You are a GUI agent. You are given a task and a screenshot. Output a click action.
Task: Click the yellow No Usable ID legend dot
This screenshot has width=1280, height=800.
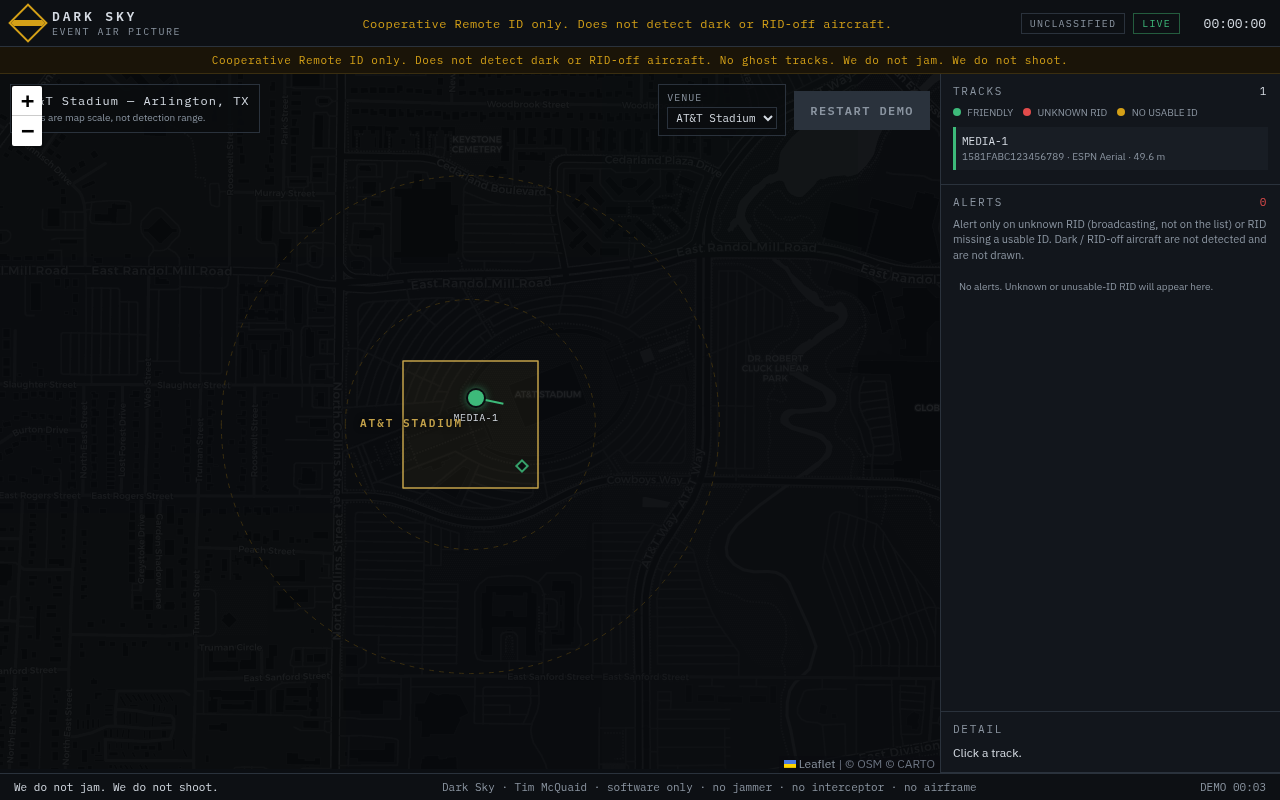pos(1121,112)
